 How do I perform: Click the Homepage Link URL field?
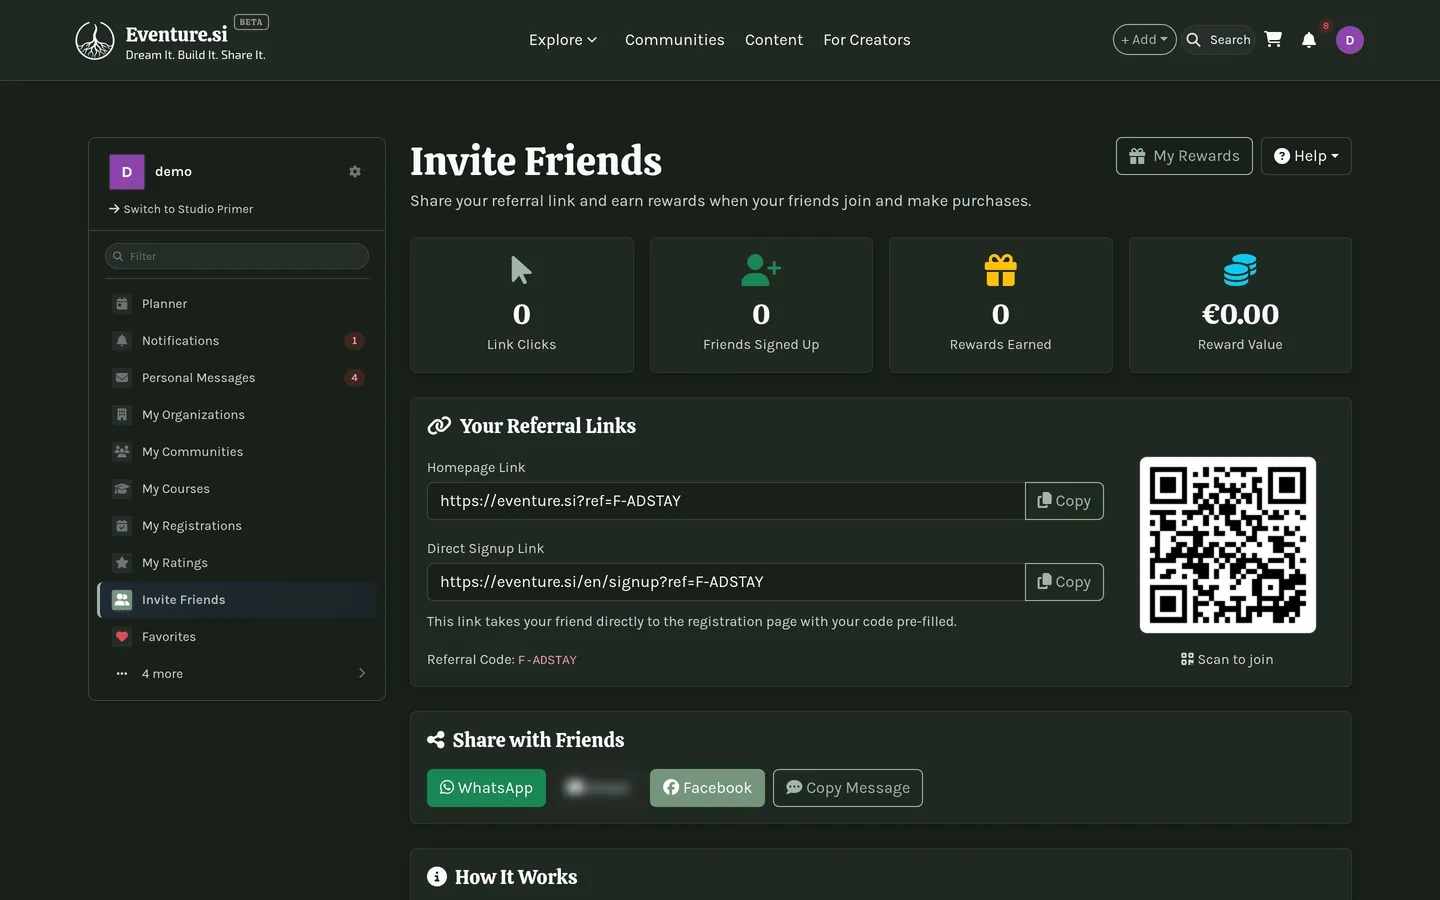coord(726,501)
